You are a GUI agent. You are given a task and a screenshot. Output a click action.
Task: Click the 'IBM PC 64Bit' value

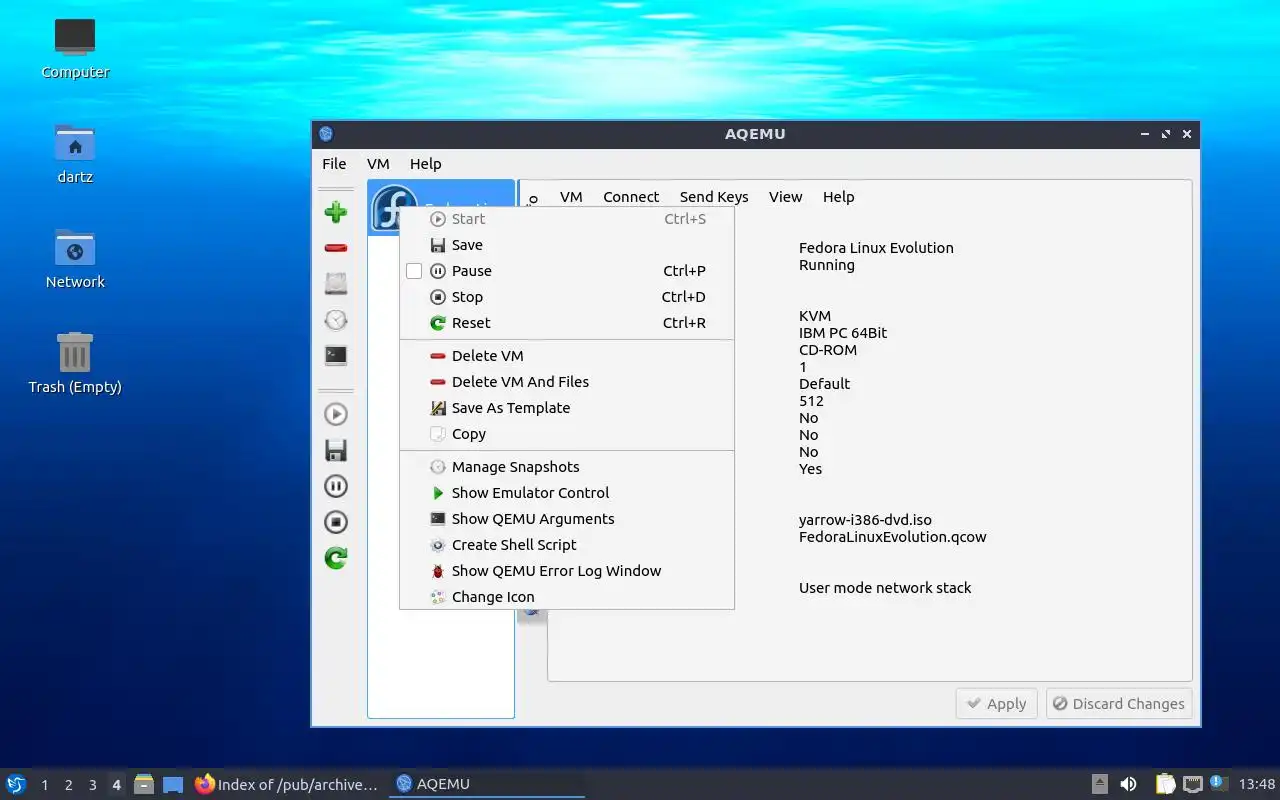843,333
